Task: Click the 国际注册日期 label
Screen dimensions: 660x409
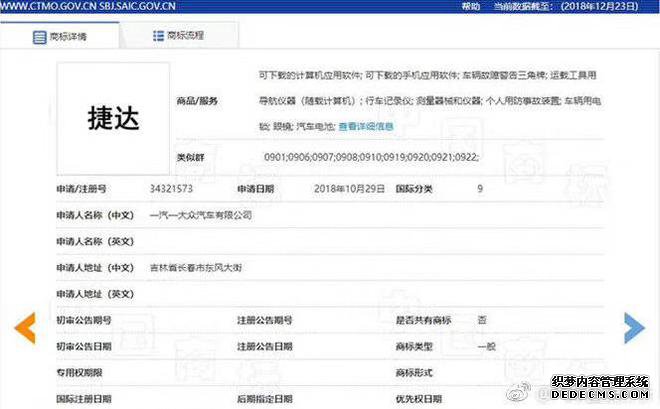Action: (84, 398)
